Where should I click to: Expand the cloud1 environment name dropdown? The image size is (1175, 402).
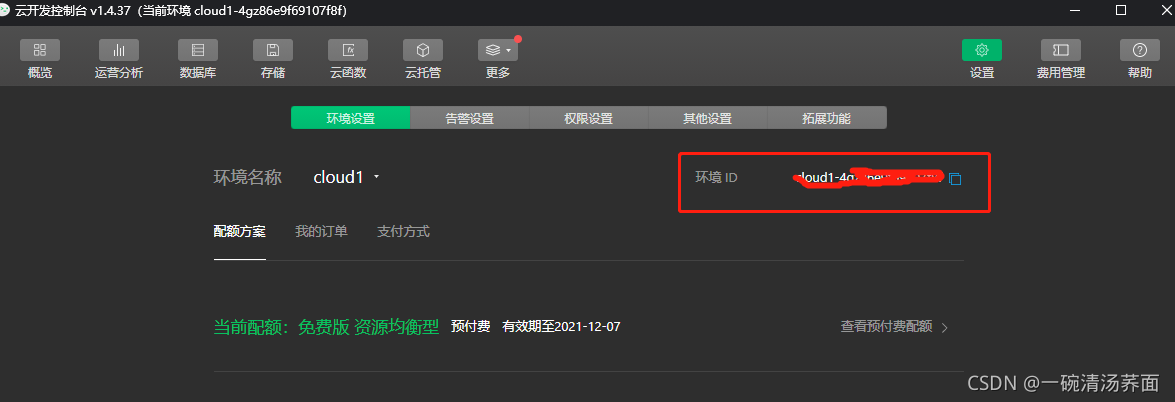(376, 178)
